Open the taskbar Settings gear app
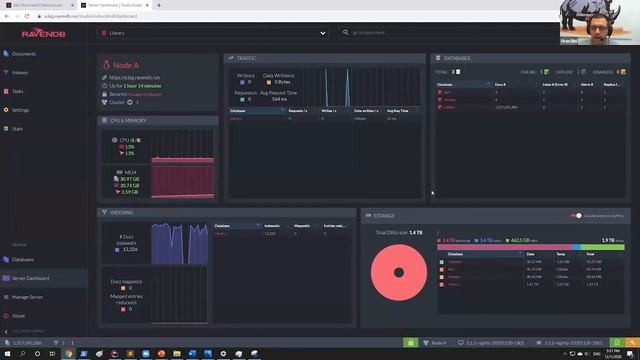The height and width of the screenshot is (360, 640). [223, 354]
